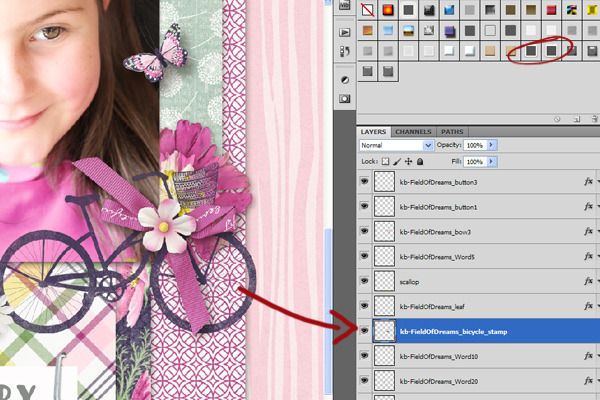The image size is (600, 400).
Task: Apply the blue glass style swatch
Action: (449, 10)
